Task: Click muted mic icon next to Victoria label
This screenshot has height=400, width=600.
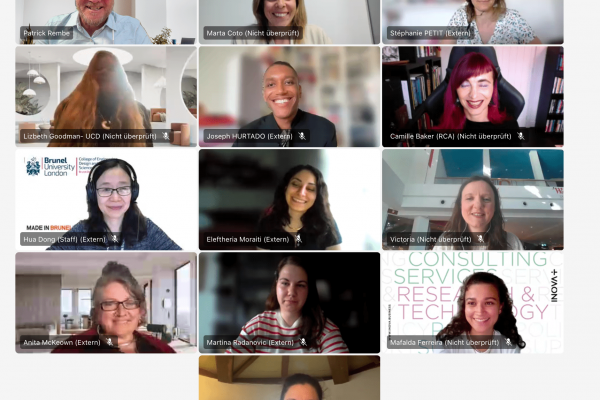Action: point(481,239)
